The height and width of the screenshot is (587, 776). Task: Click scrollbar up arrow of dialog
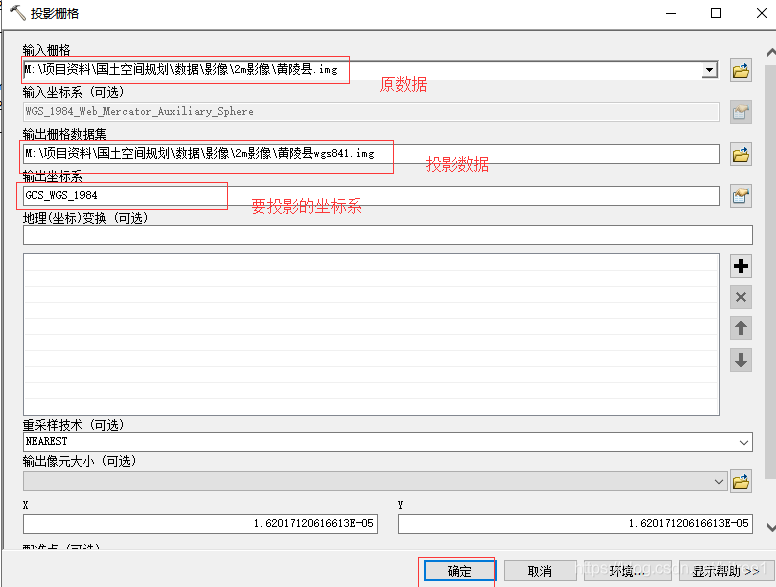click(x=771, y=52)
